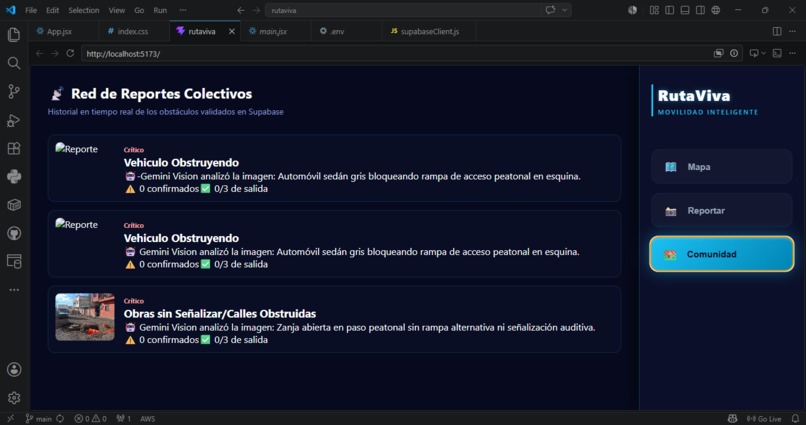Go back using title bar navigation arrow
Viewport: 806px width, 425px height.
[x=241, y=10]
